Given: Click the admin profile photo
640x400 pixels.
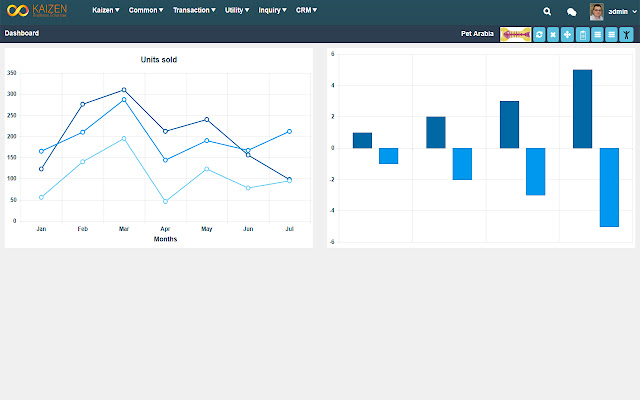Looking at the screenshot, I should point(596,12).
